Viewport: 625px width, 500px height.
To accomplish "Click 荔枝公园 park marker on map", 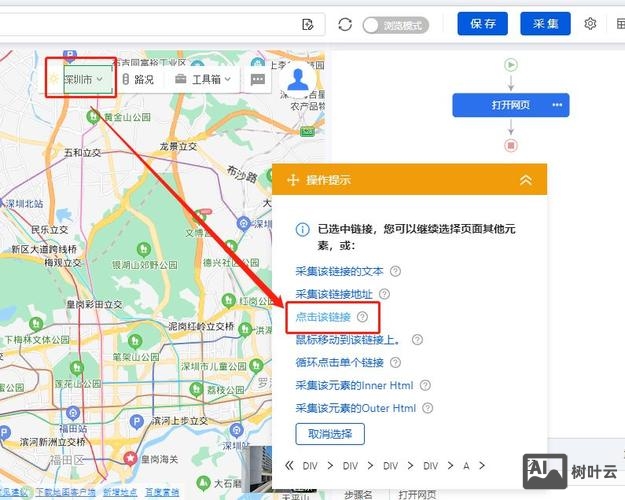I will click(x=196, y=389).
